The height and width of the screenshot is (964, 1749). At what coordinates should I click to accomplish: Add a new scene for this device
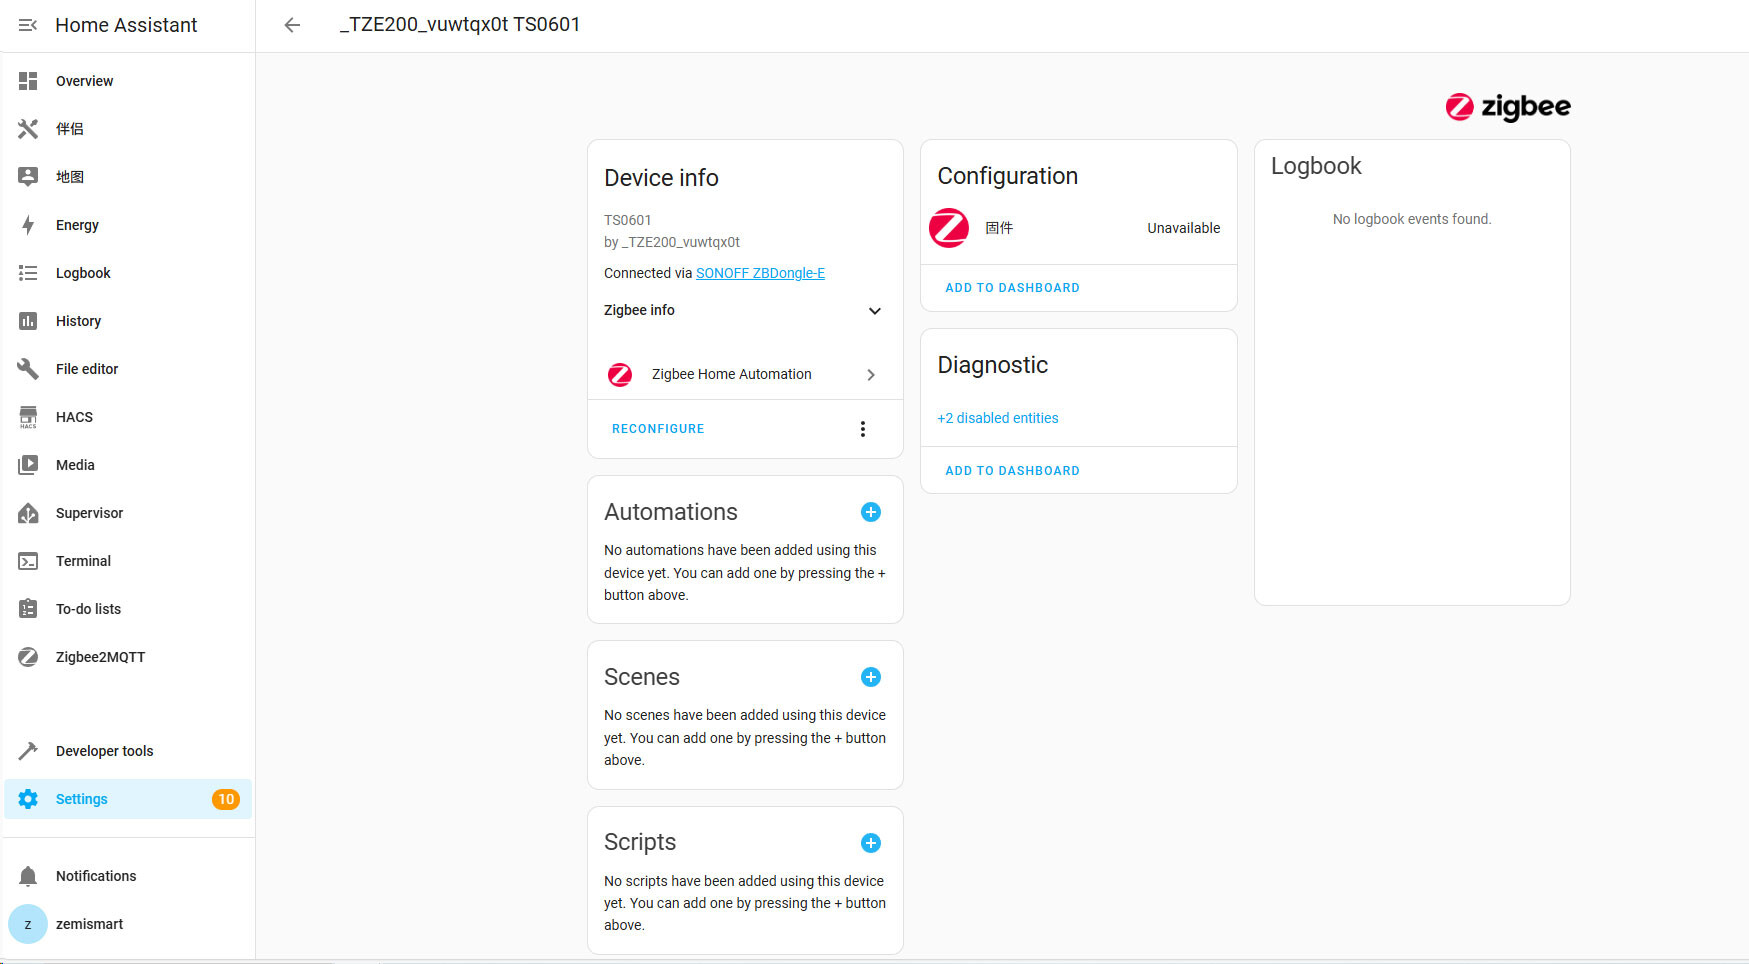tap(870, 677)
